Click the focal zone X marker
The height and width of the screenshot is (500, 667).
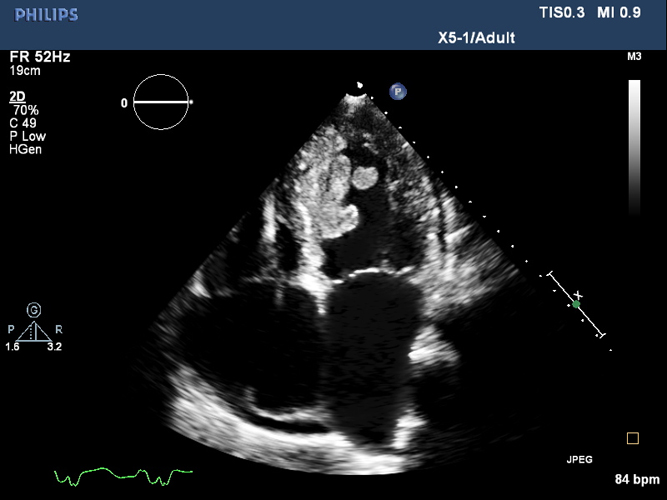coord(578,295)
